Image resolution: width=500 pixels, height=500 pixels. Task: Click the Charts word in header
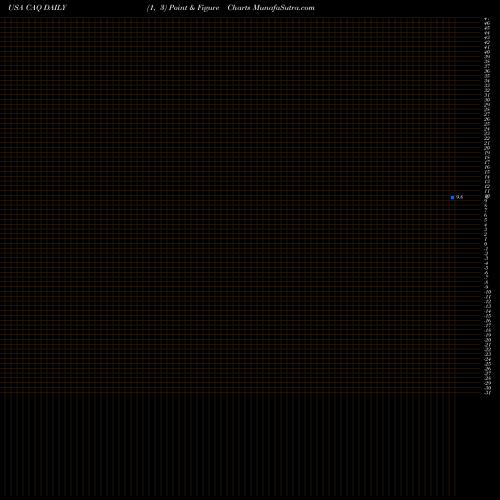tap(239, 8)
